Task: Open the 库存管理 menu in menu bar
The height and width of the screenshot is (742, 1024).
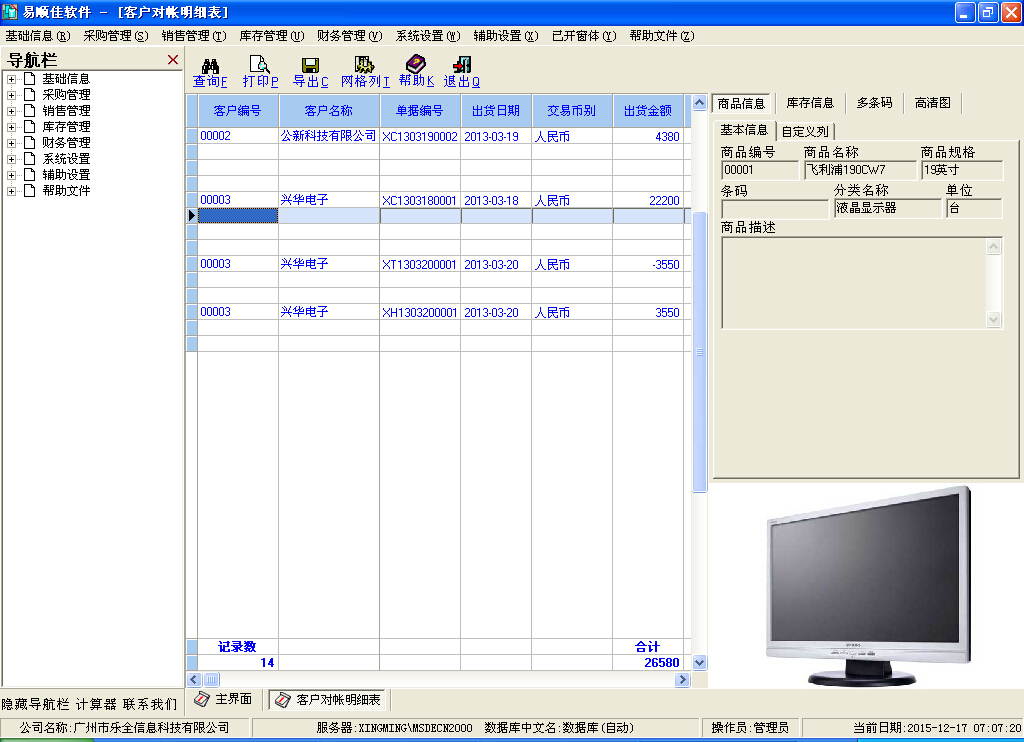Action: (272, 36)
